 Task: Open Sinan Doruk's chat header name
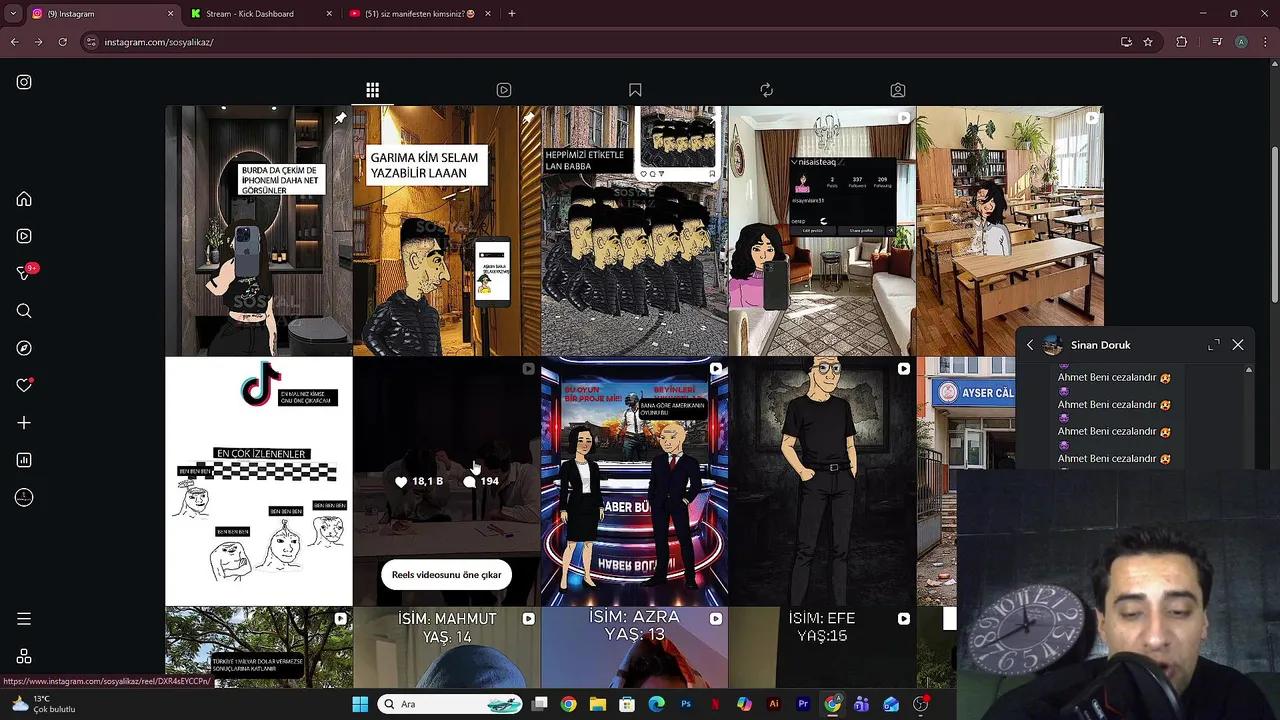point(1100,345)
